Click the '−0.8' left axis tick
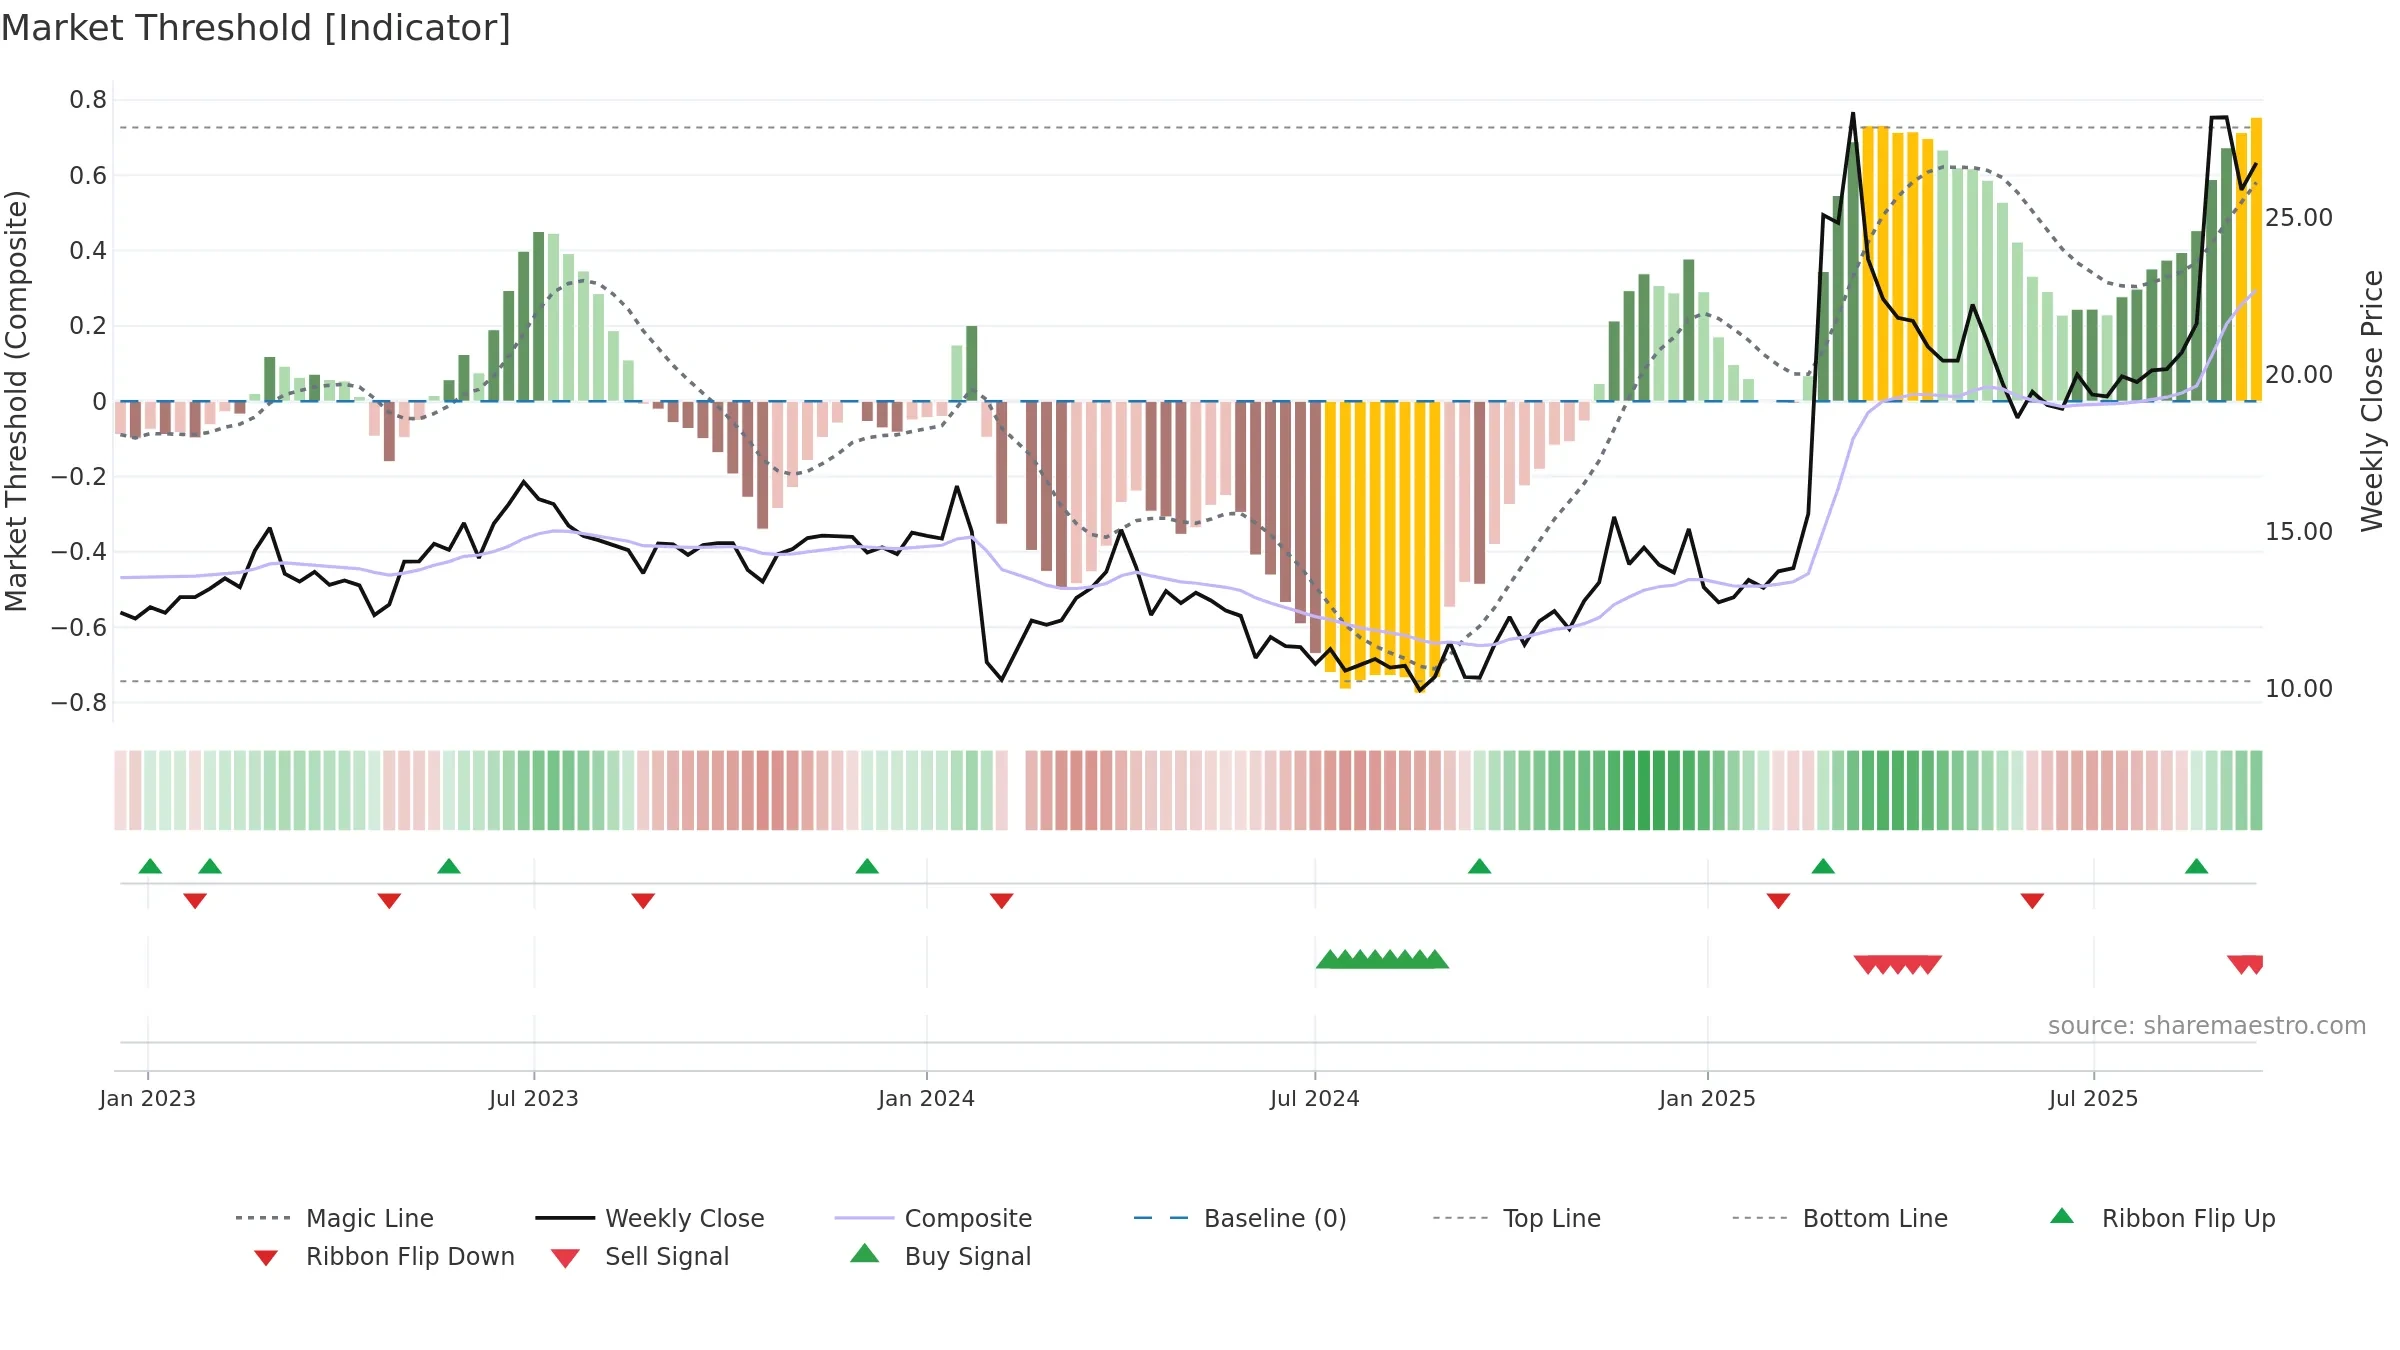The height and width of the screenshot is (1350, 2400). tap(79, 703)
